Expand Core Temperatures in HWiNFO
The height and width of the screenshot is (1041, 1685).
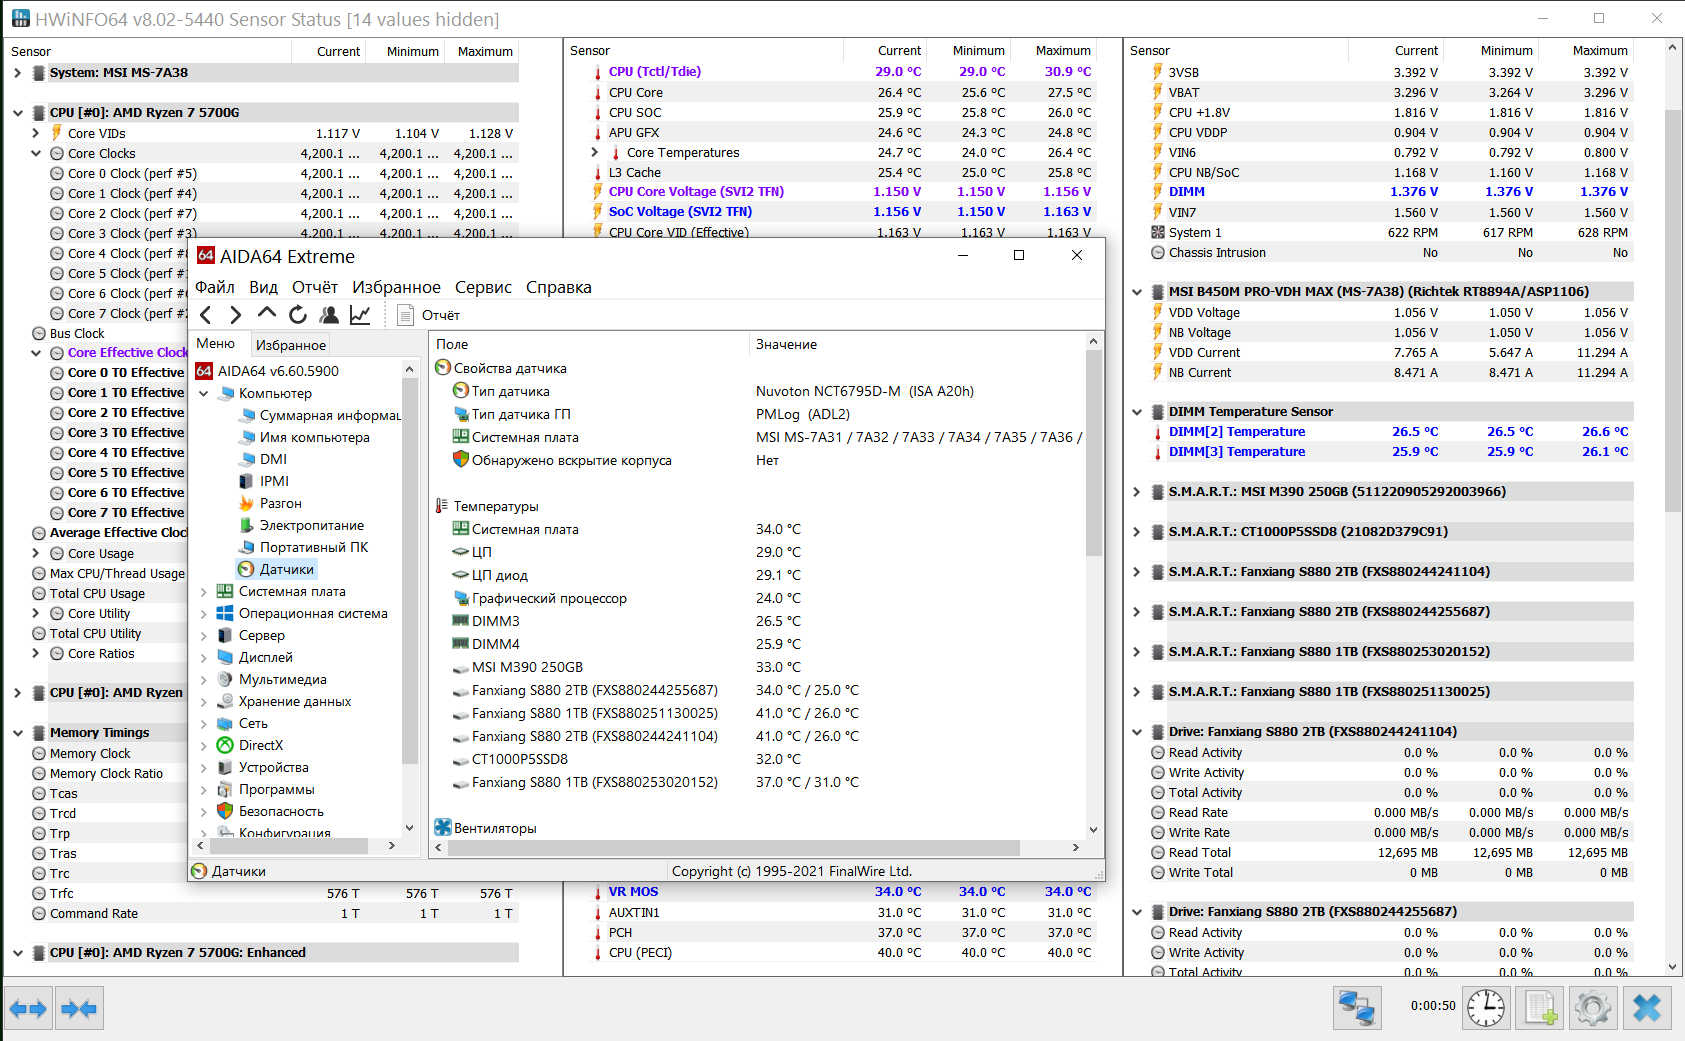click(x=595, y=152)
